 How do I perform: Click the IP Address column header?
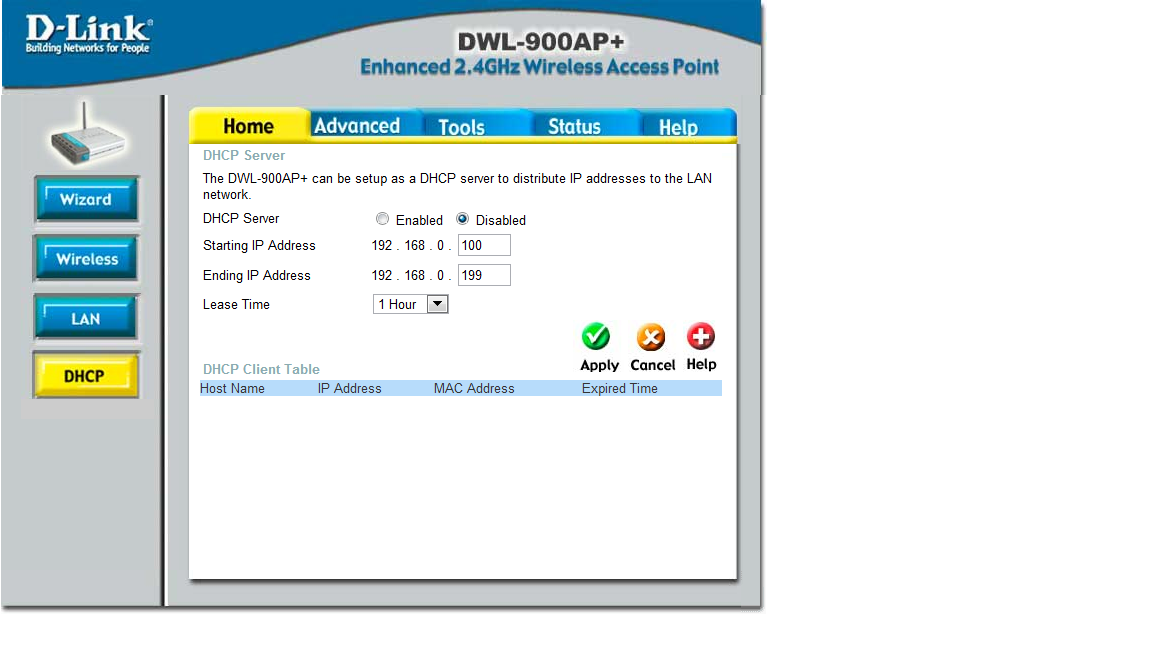point(350,389)
